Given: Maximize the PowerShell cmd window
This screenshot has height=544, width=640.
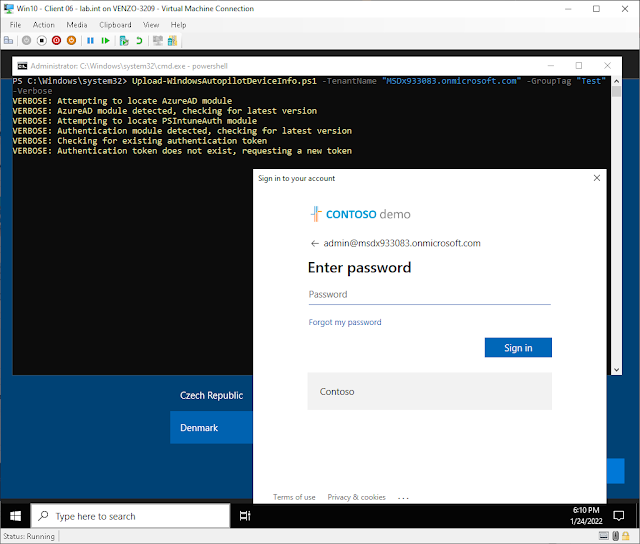Looking at the screenshot, I should point(579,66).
